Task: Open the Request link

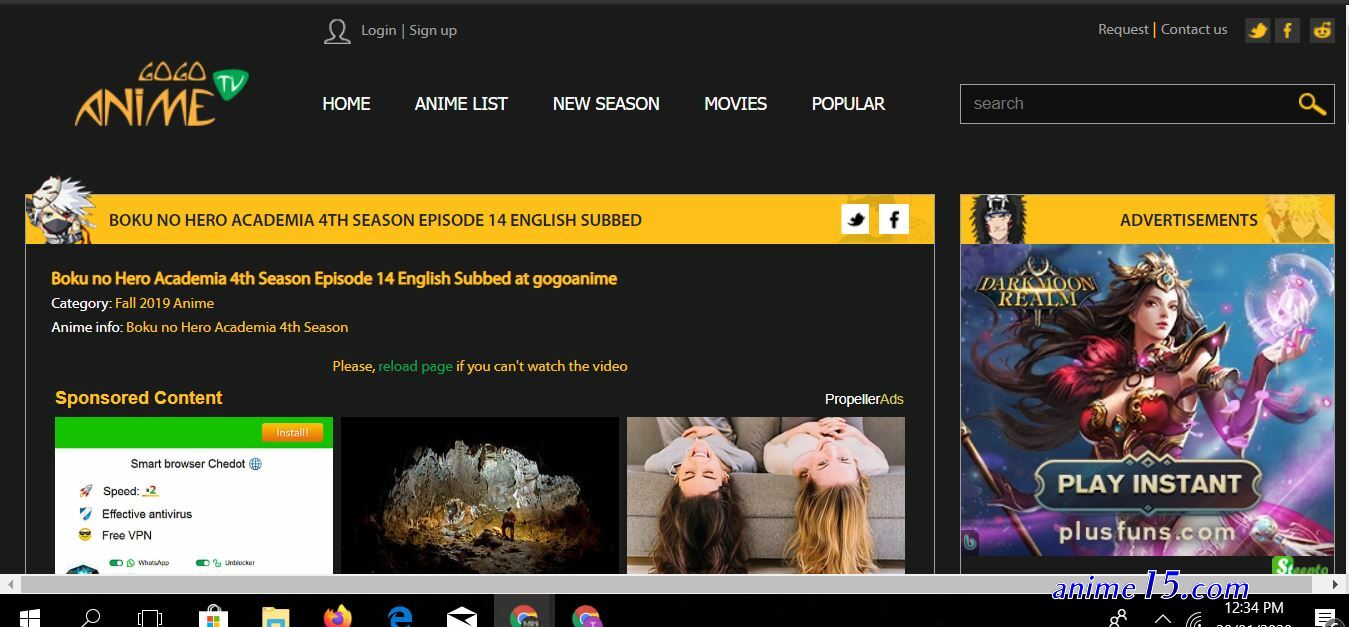Action: coord(1123,30)
